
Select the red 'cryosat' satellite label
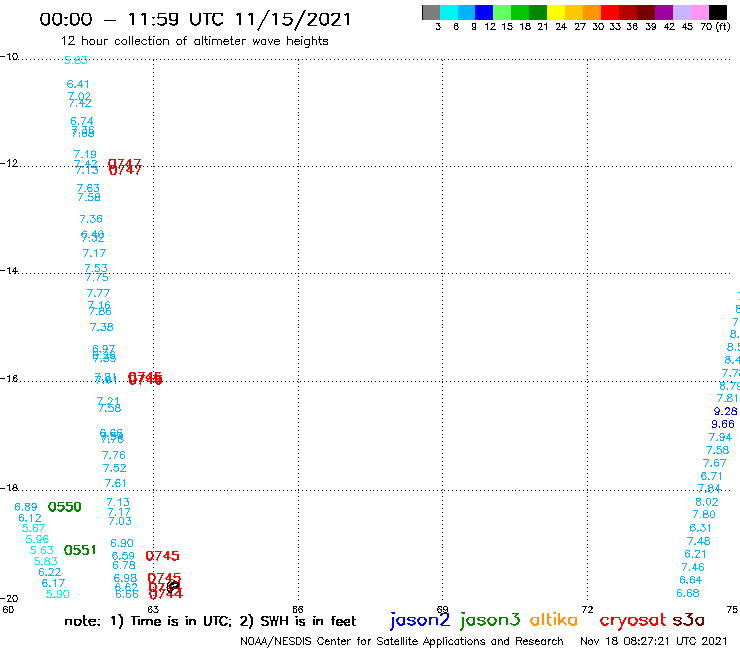click(x=633, y=620)
